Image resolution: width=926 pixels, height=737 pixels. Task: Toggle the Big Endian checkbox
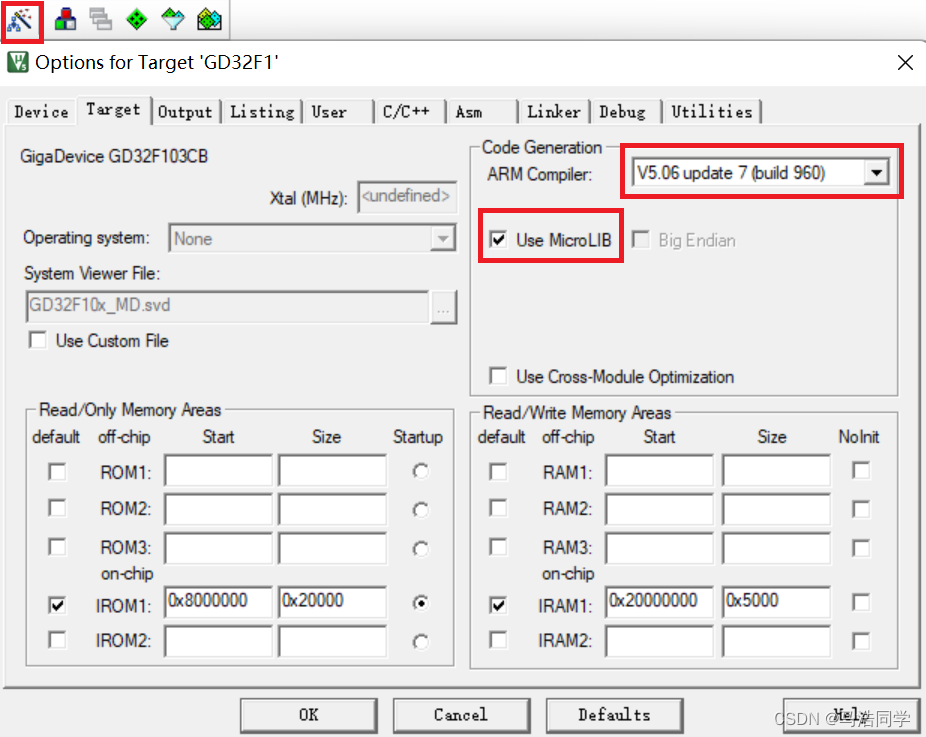click(640, 240)
